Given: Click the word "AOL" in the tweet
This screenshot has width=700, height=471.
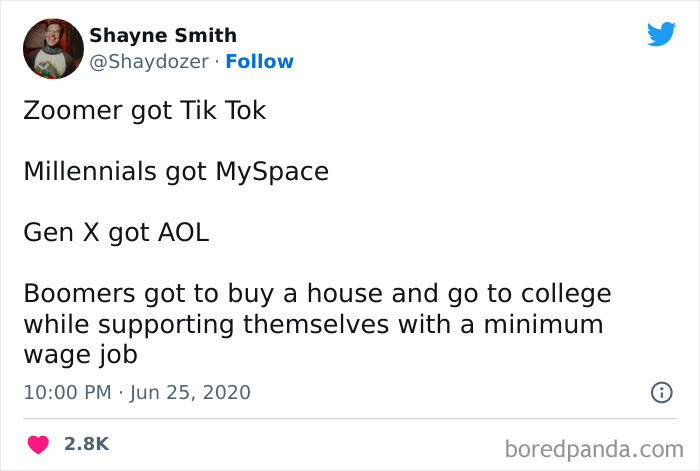Looking at the screenshot, I should point(182,233).
